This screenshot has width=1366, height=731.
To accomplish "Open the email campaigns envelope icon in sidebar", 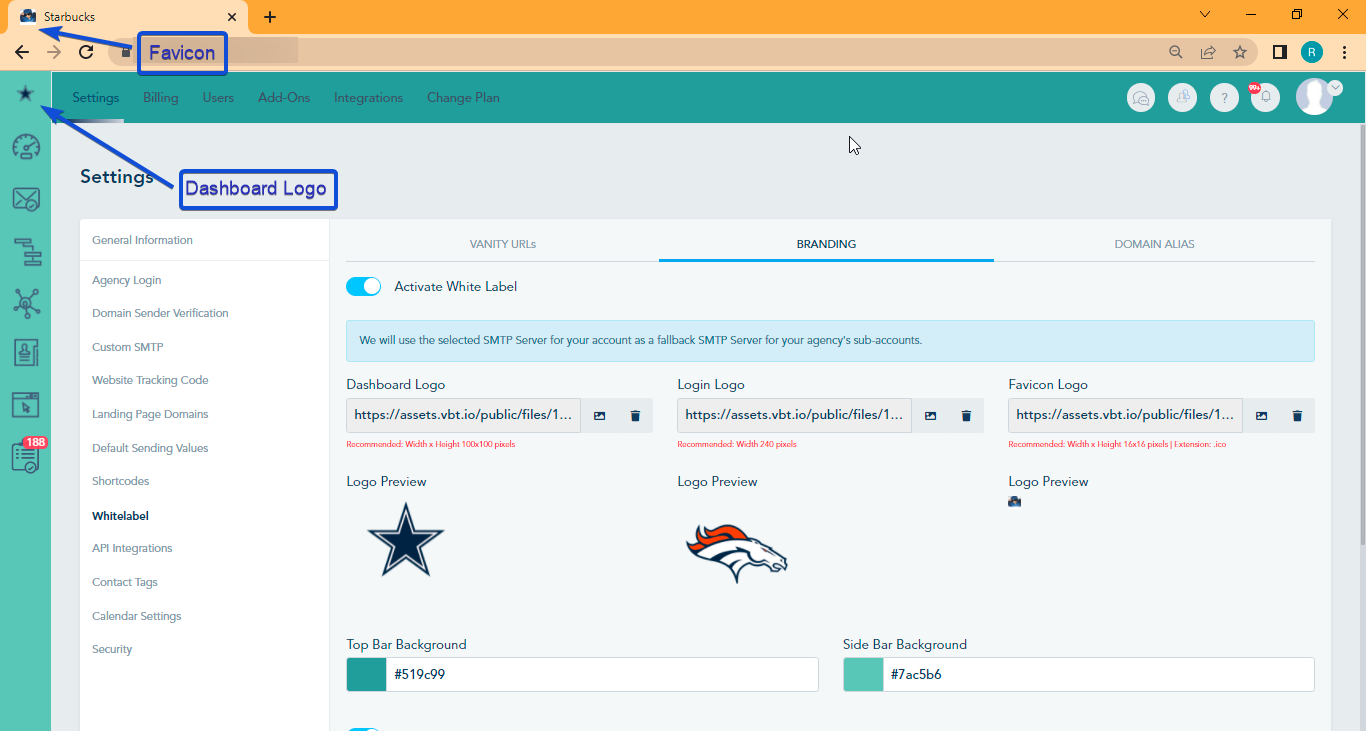I will click(26, 199).
